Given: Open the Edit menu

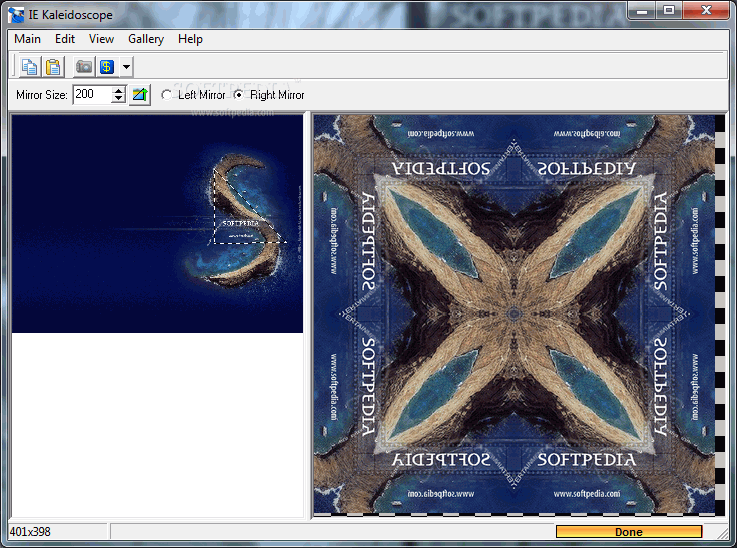Looking at the screenshot, I should point(65,39).
